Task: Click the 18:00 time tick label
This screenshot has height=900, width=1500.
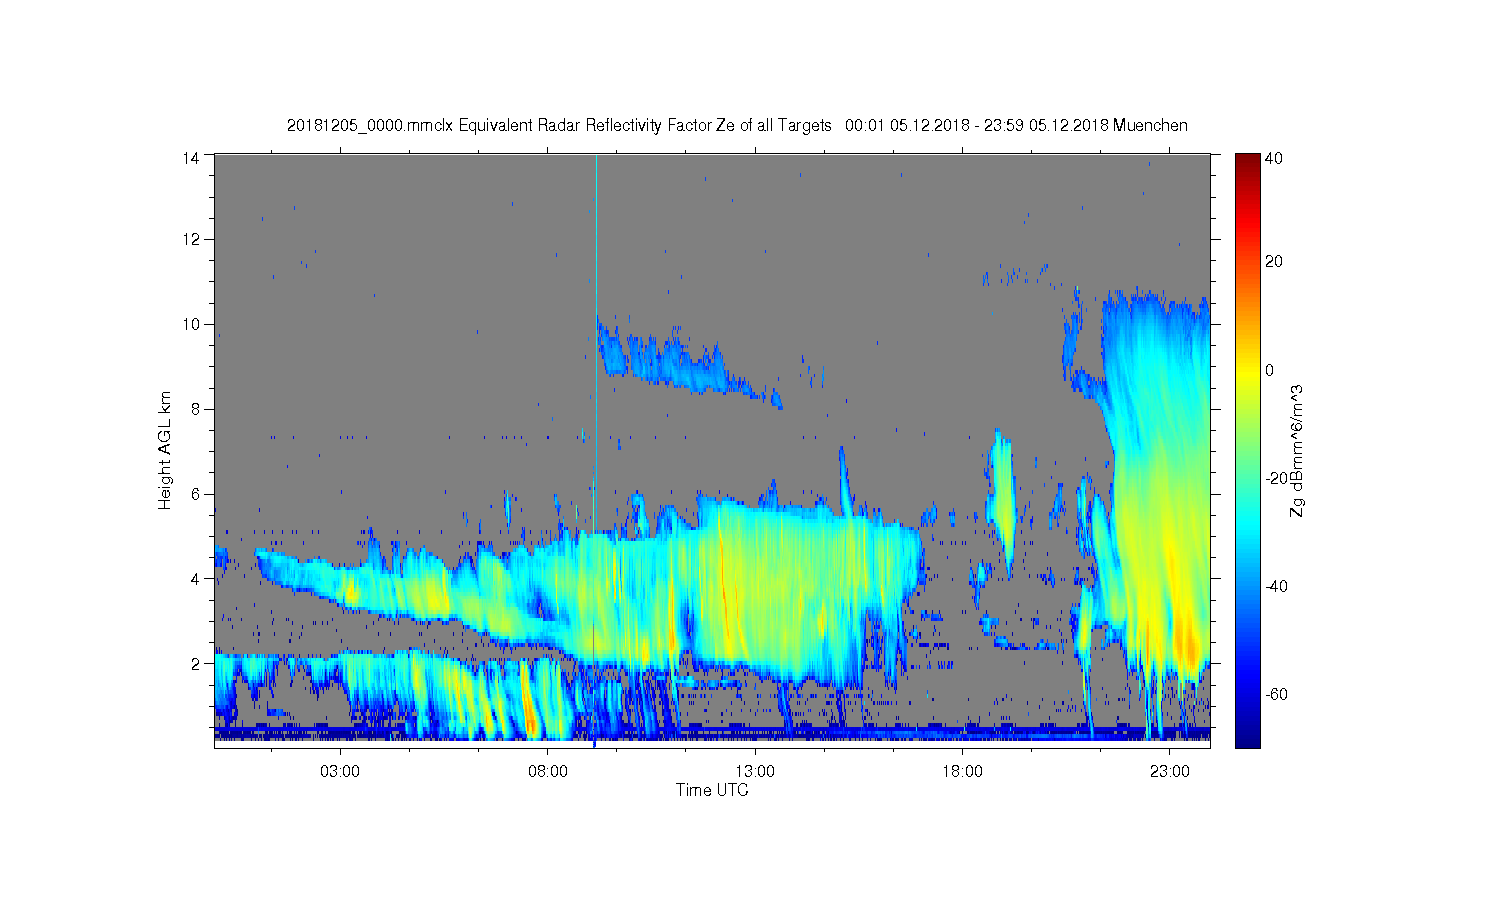Action: point(962,772)
